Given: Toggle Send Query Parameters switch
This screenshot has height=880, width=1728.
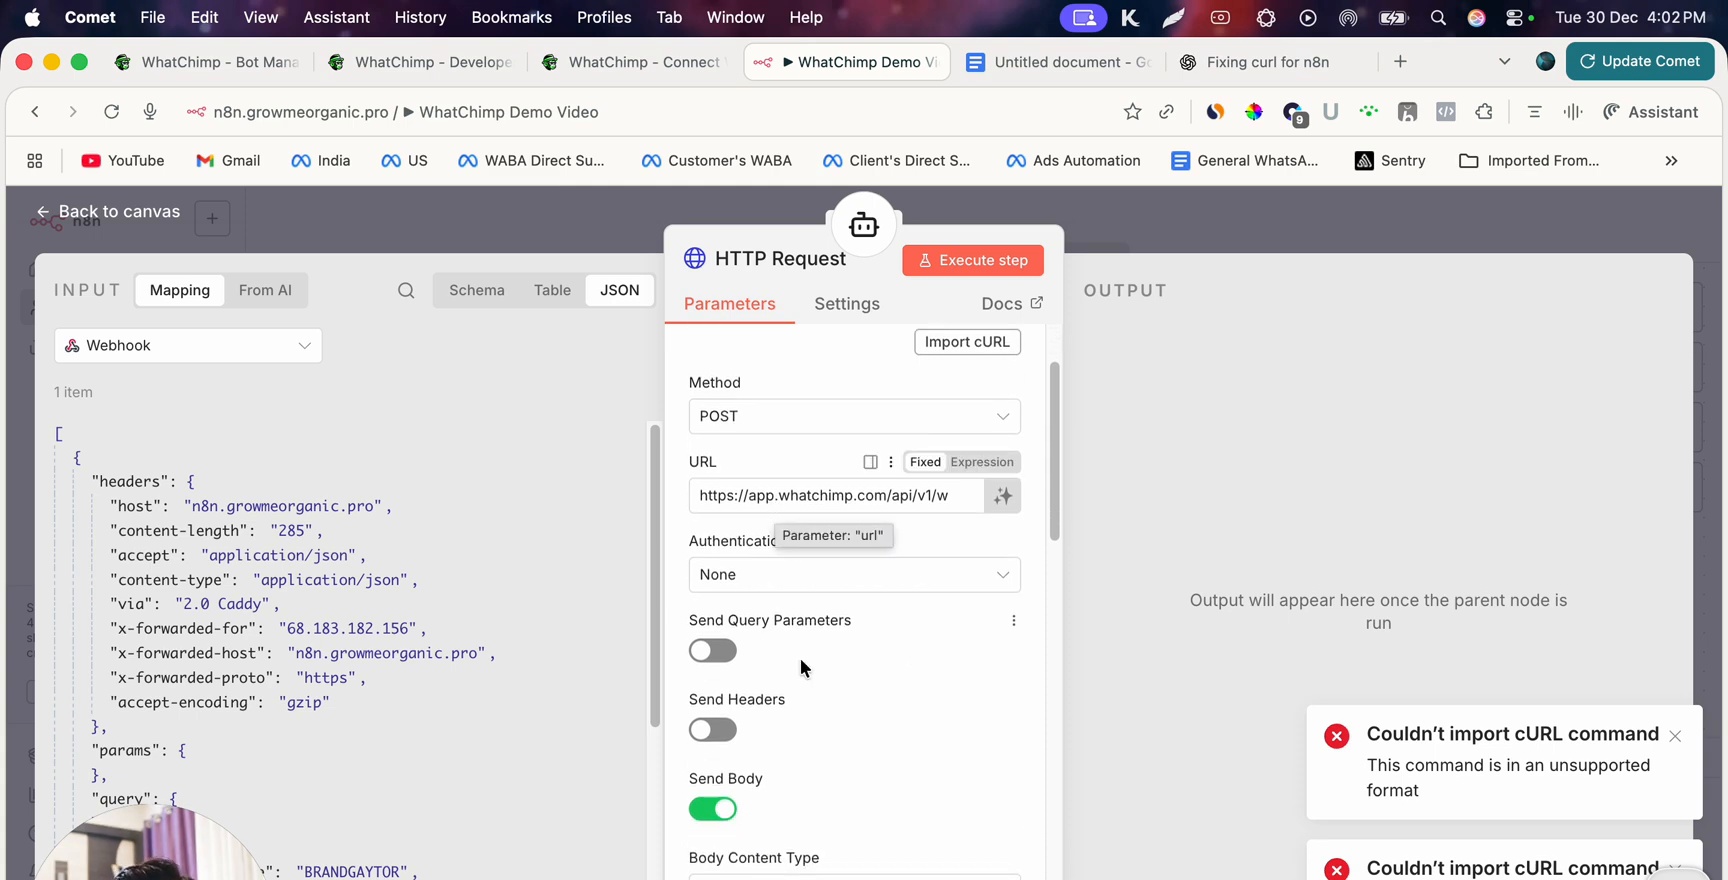Looking at the screenshot, I should [x=713, y=651].
